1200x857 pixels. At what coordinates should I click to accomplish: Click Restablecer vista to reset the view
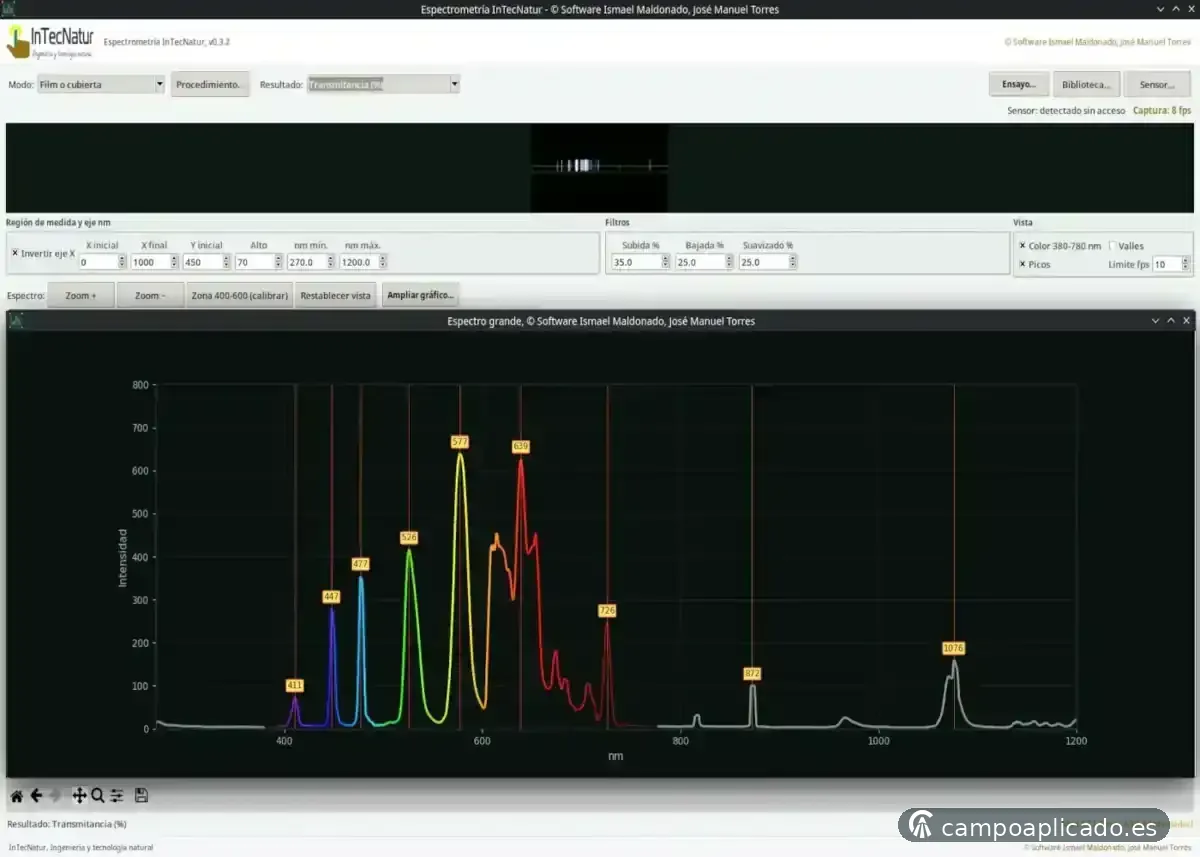pos(336,296)
